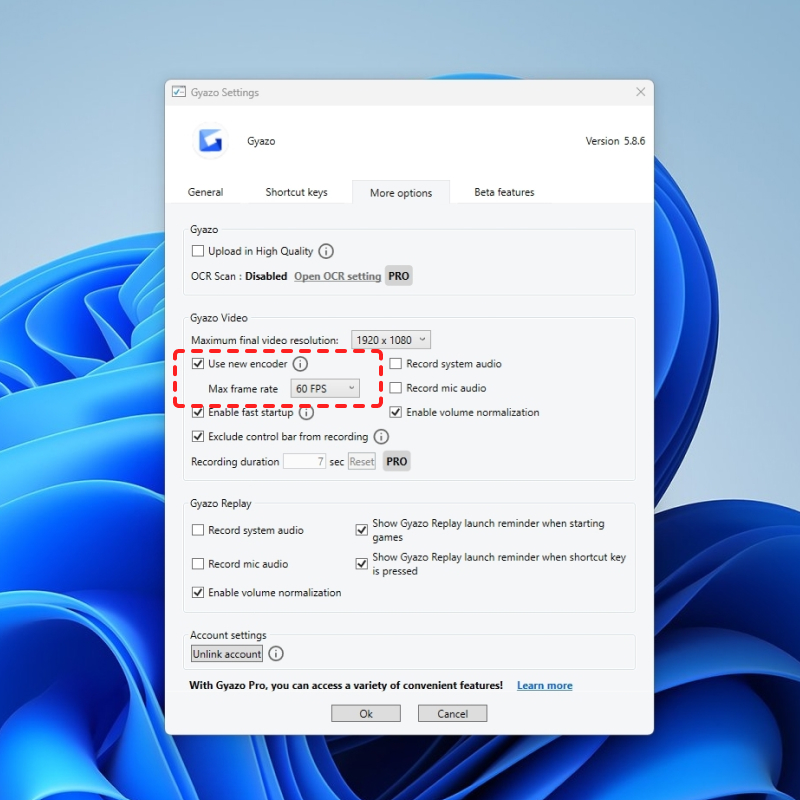Screen dimensions: 800x800
Task: Switch to Beta features tab
Action: tap(504, 192)
